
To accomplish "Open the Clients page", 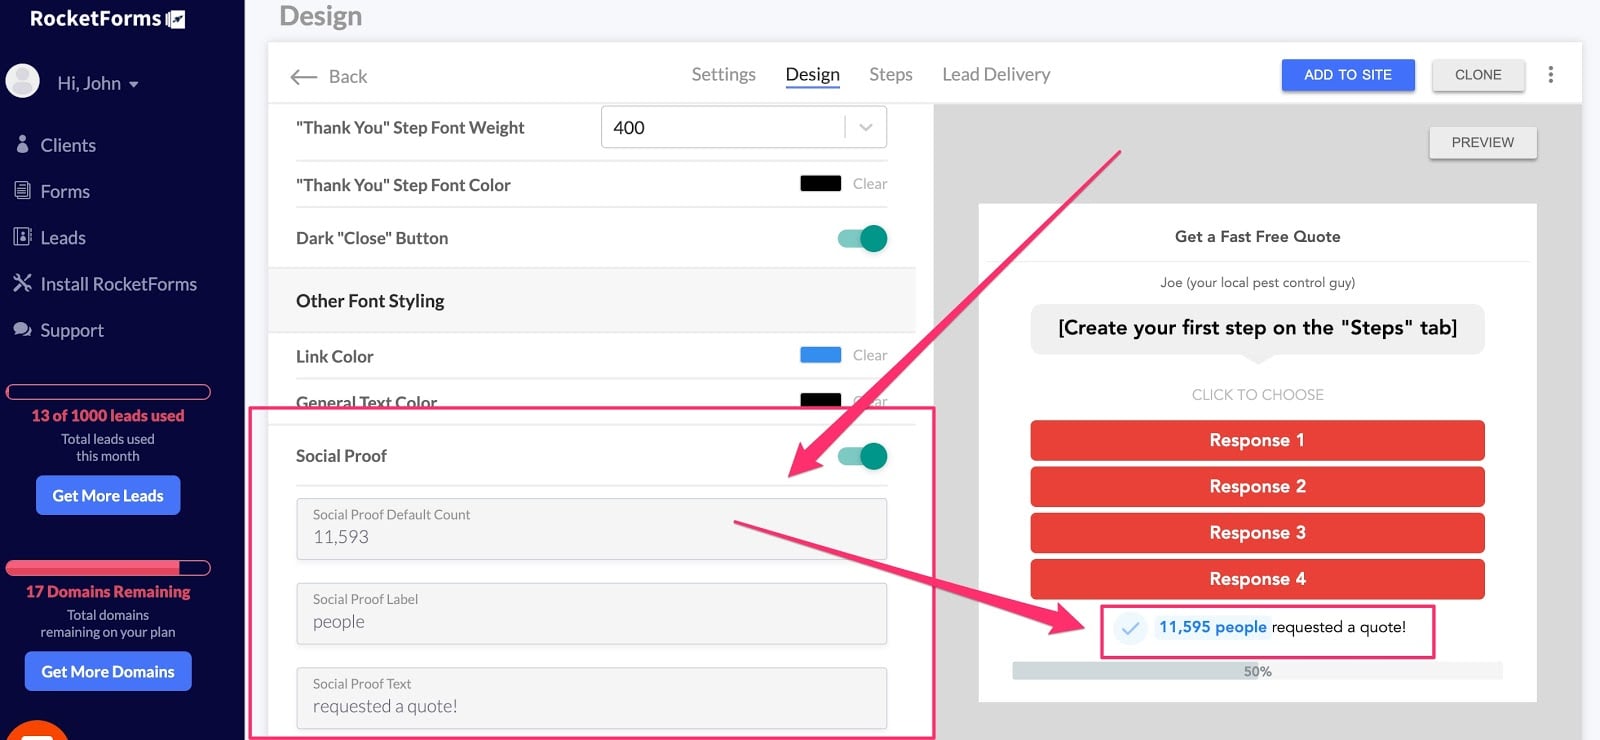I will (x=68, y=145).
